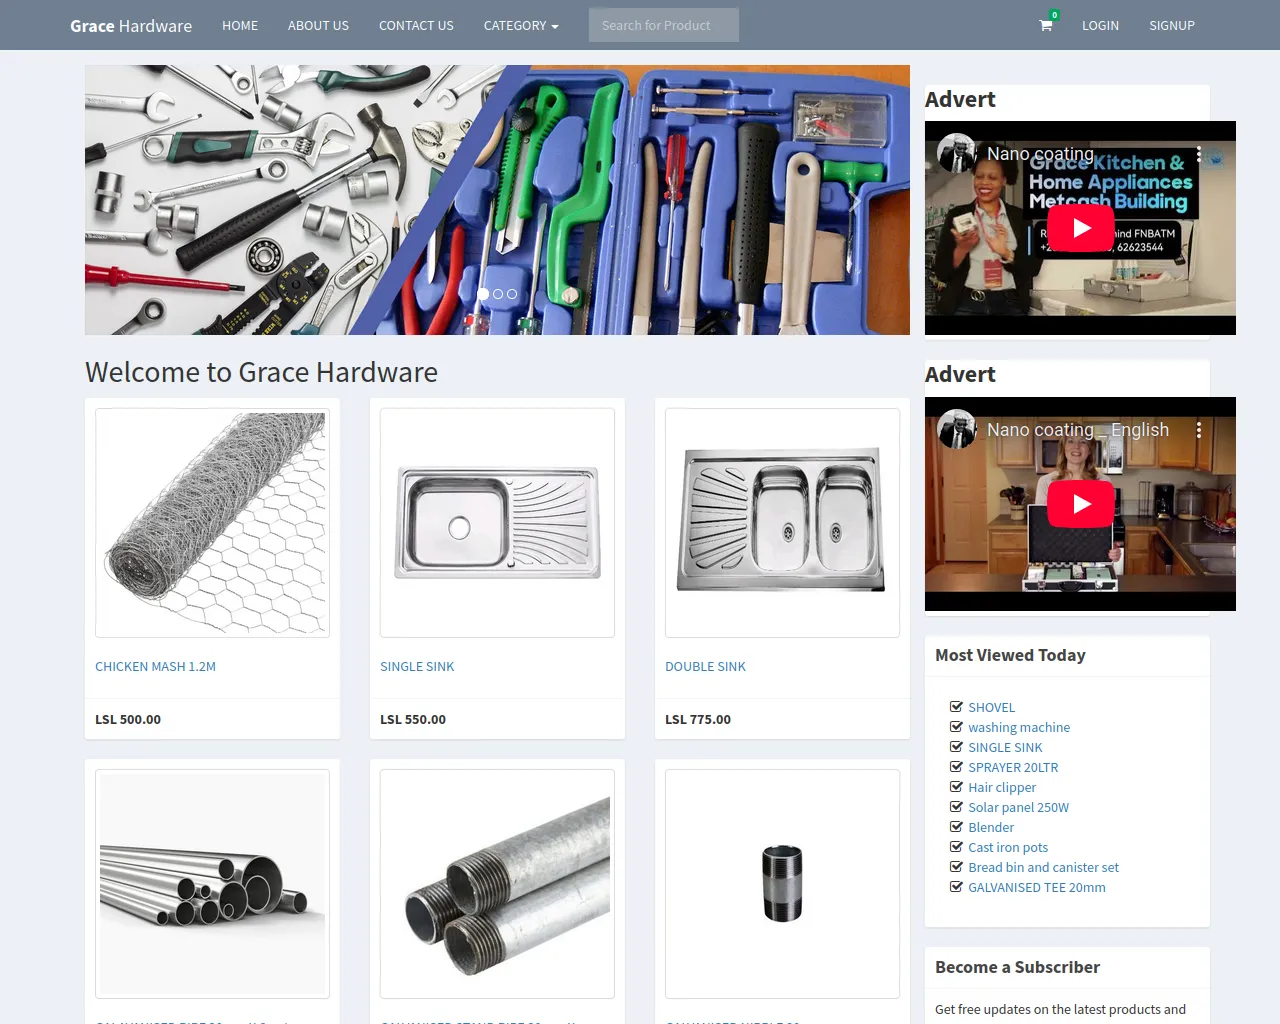1280x1024 pixels.
Task: Click checkmark icon beside Bread bin and canister set
Action: click(956, 867)
